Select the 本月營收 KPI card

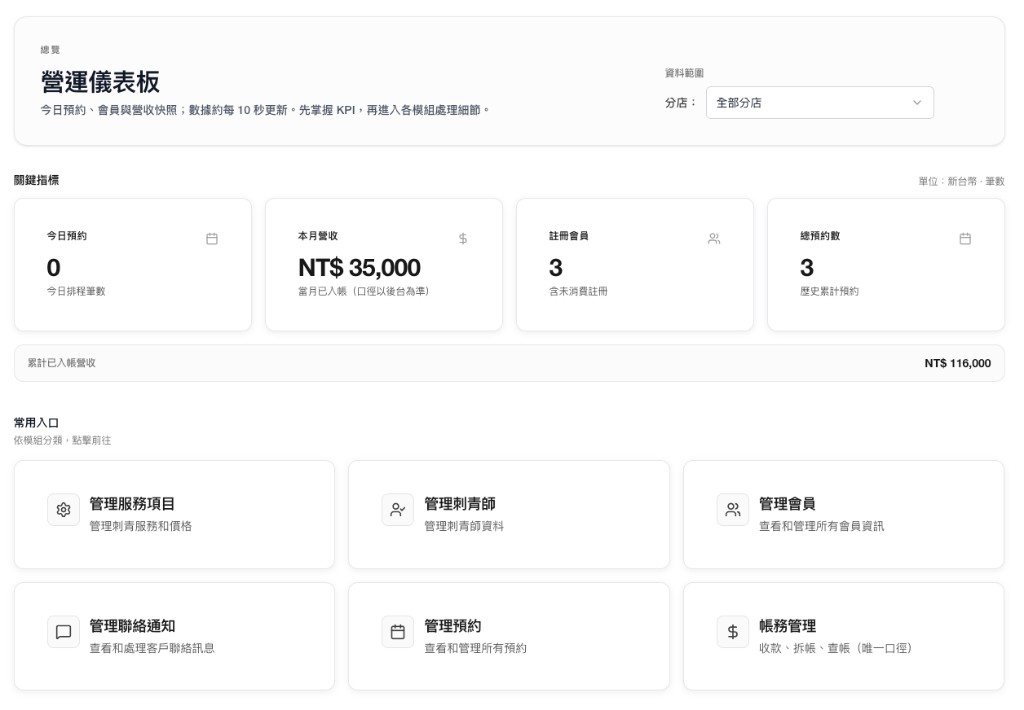pos(384,264)
